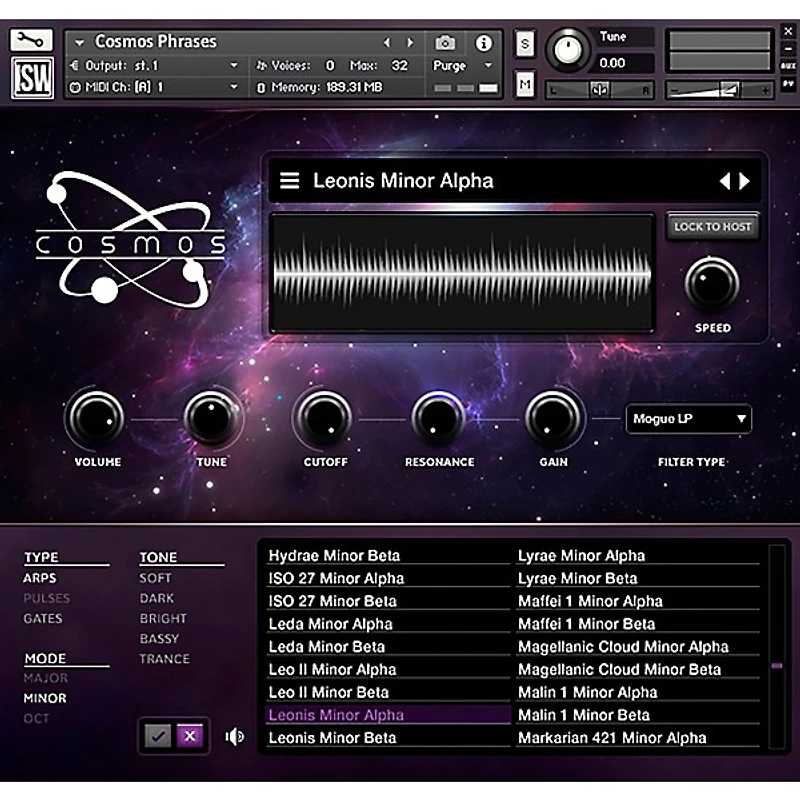
Task: Select the OCT mode filter
Action: click(36, 718)
